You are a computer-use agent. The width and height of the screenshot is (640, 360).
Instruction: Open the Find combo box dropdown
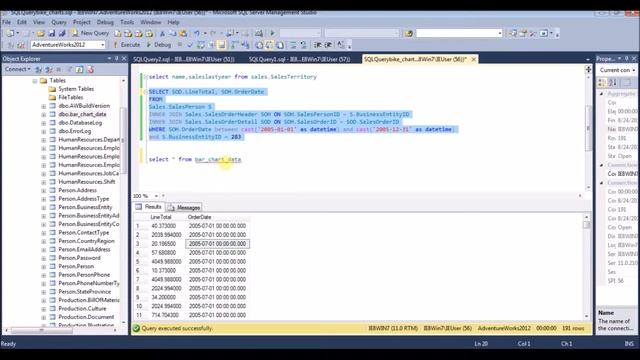coord(500,33)
